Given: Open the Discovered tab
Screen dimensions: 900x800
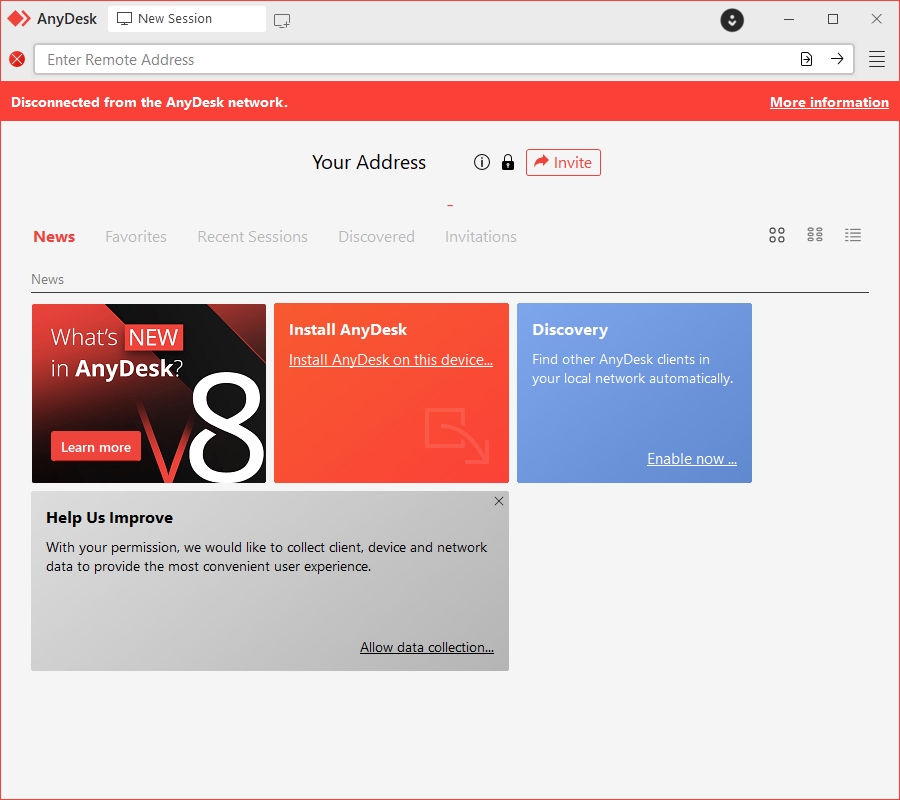Looking at the screenshot, I should pos(376,237).
